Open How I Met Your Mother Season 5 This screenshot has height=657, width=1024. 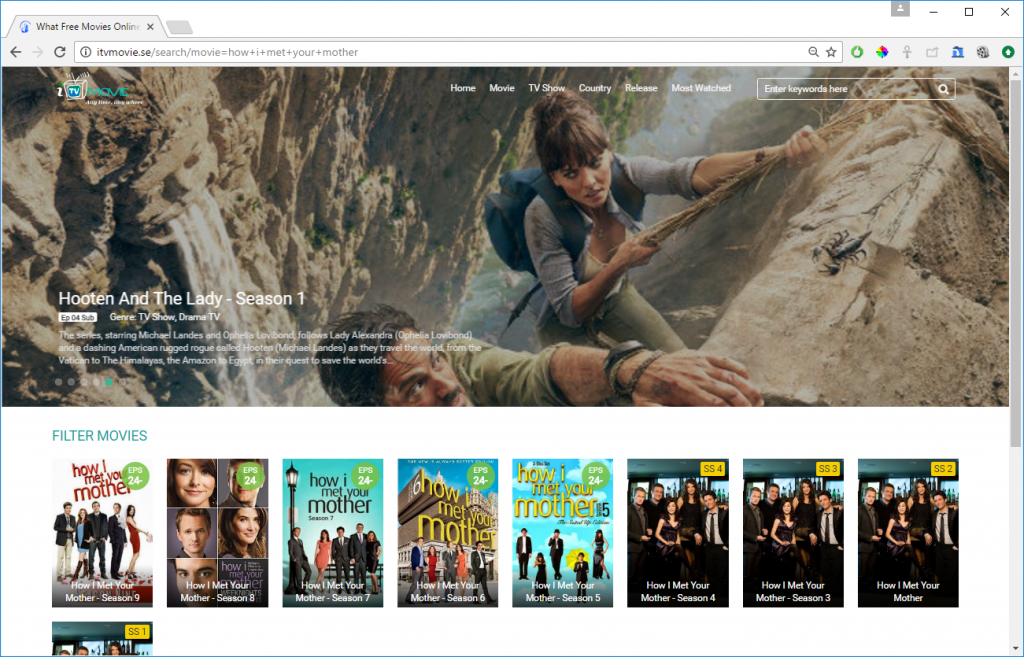(x=562, y=533)
